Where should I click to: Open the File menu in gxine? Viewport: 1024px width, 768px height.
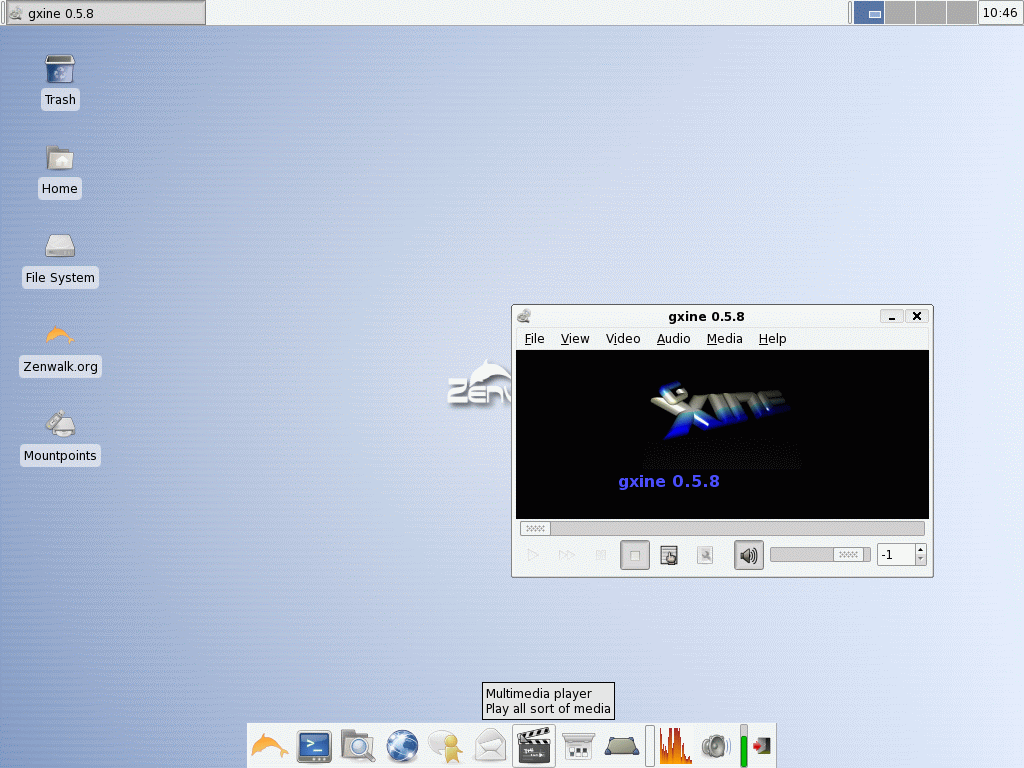(x=534, y=338)
